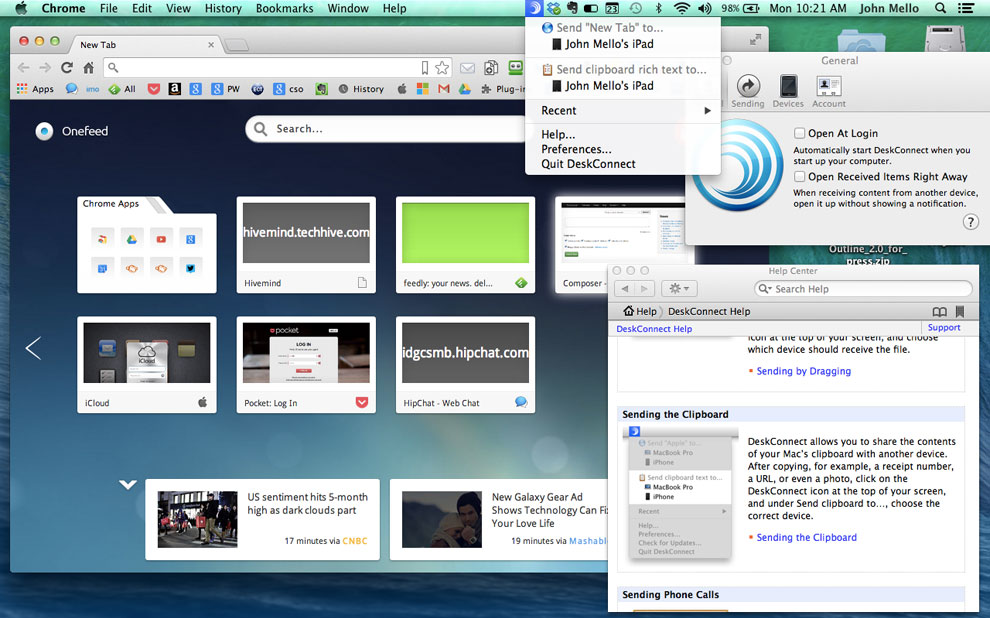Click the down chevron beside the news feed
The width and height of the screenshot is (990, 618).
point(128,485)
